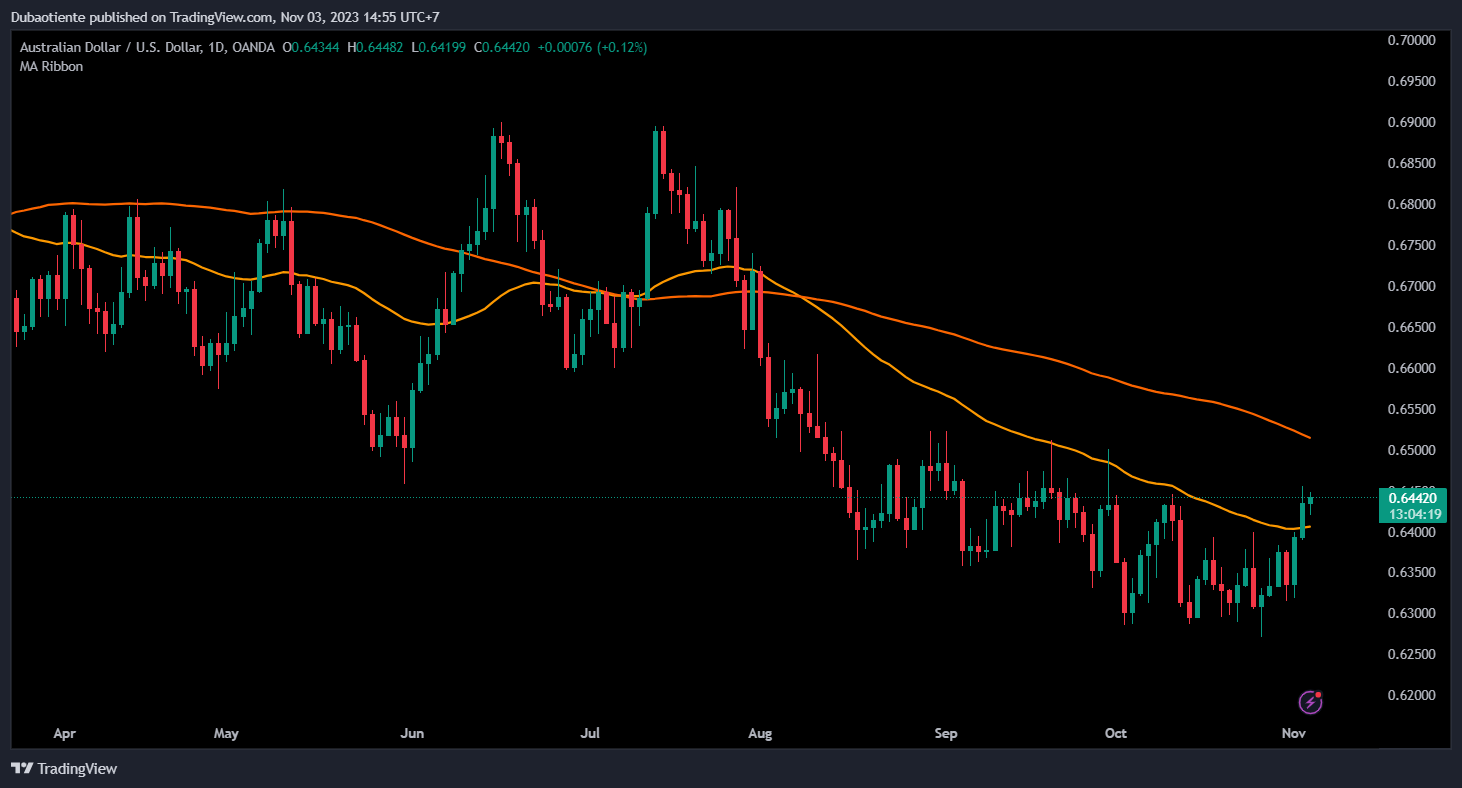
Task: Click the 0.69000 price axis label
Action: 1412,122
